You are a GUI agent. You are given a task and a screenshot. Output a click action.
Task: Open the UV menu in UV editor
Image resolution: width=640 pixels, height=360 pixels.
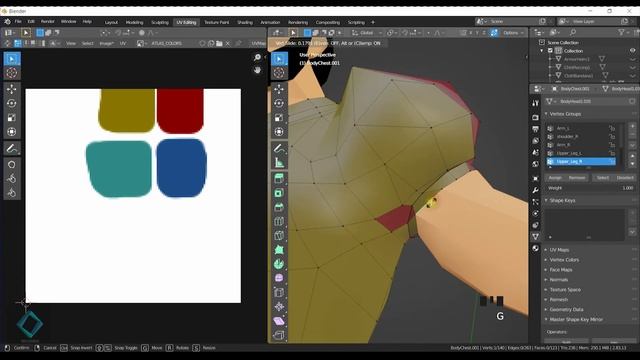[122, 43]
